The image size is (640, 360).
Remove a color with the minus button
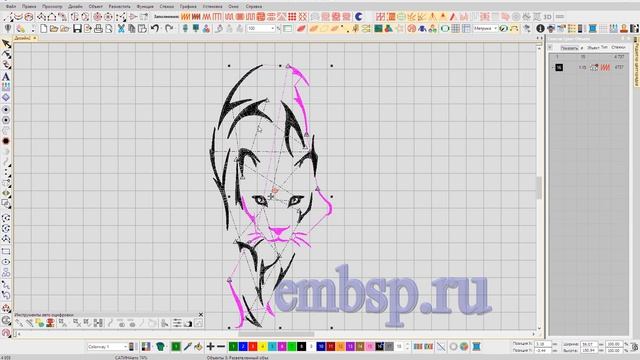click(x=221, y=347)
